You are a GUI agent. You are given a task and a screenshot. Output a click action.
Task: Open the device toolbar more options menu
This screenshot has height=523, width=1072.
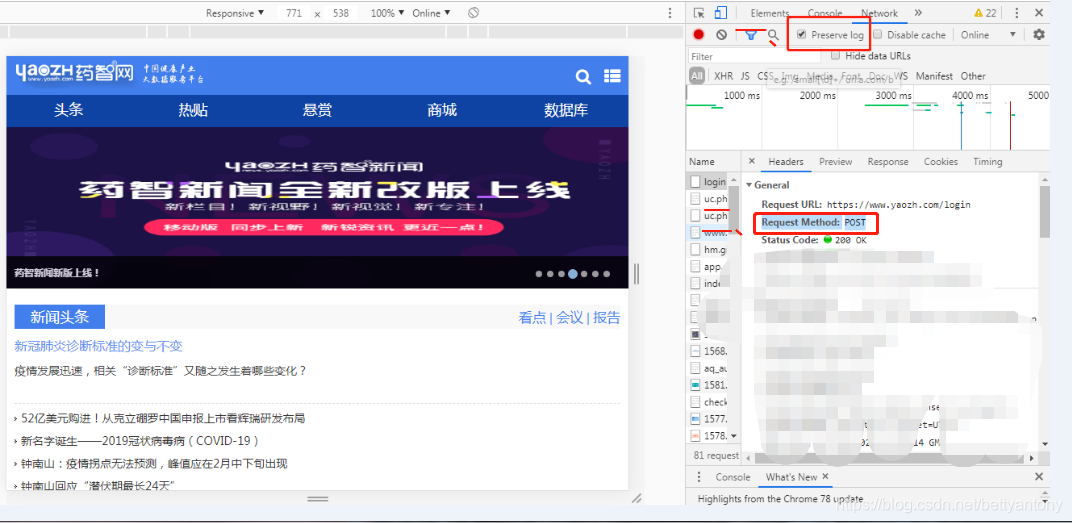(669, 13)
